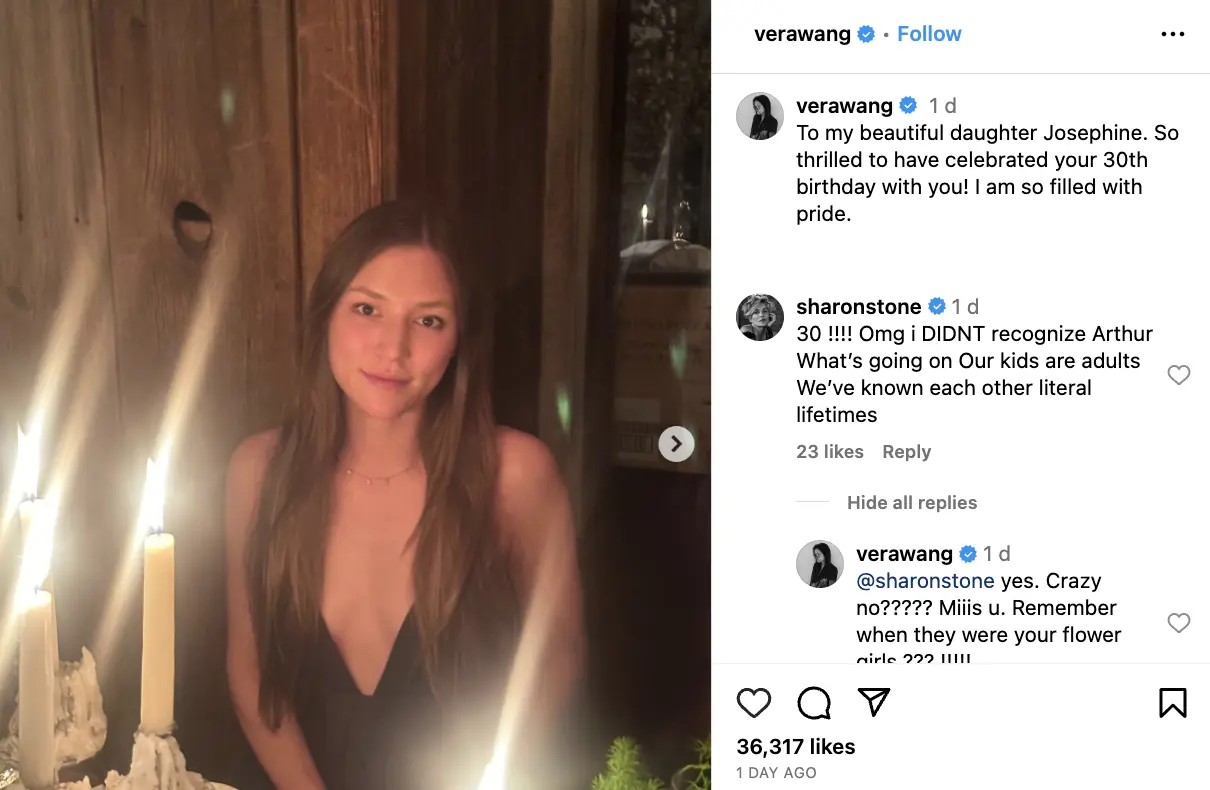The width and height of the screenshot is (1210, 790).
Task: Open the three-dot more options menu
Action: (1172, 34)
